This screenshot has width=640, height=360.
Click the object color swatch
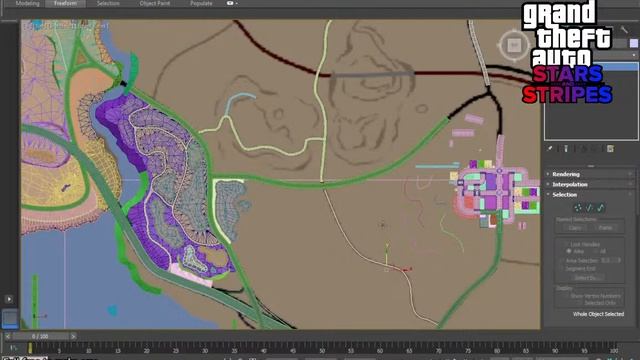(x=633, y=43)
